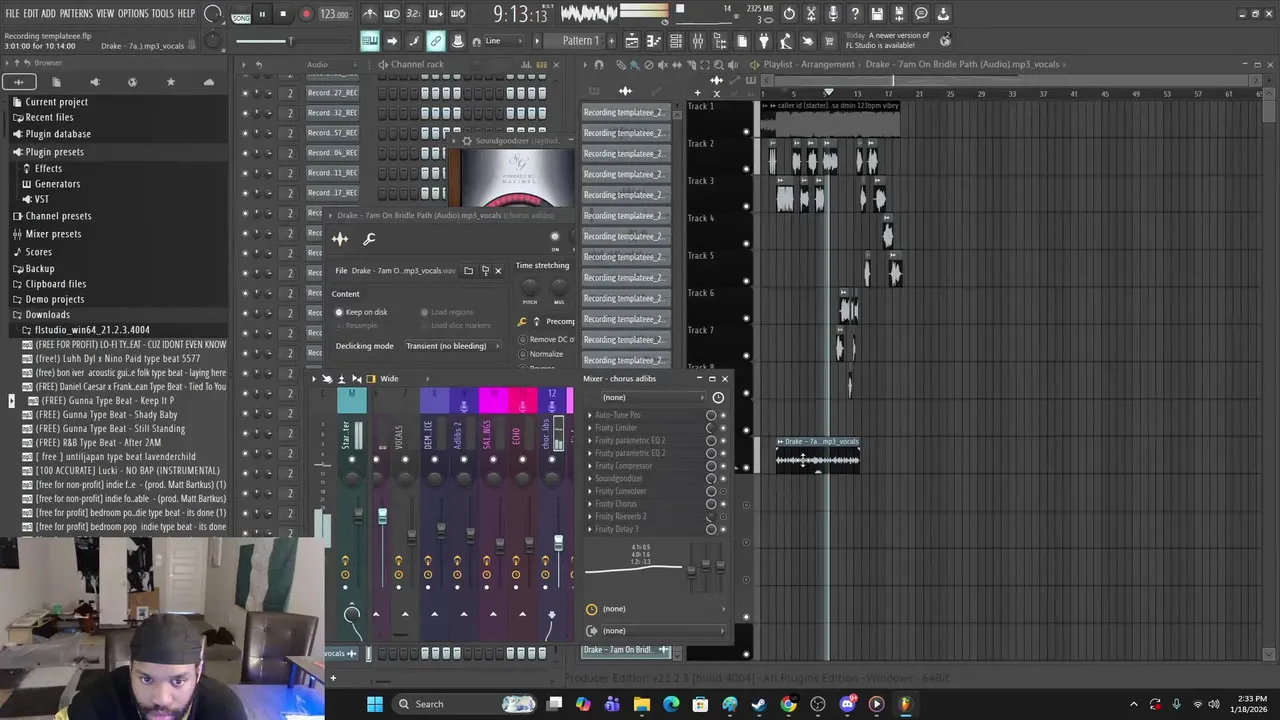The height and width of the screenshot is (720, 1280).
Task: Open the Playlist view toolbar icon
Action: pyautogui.click(x=632, y=41)
